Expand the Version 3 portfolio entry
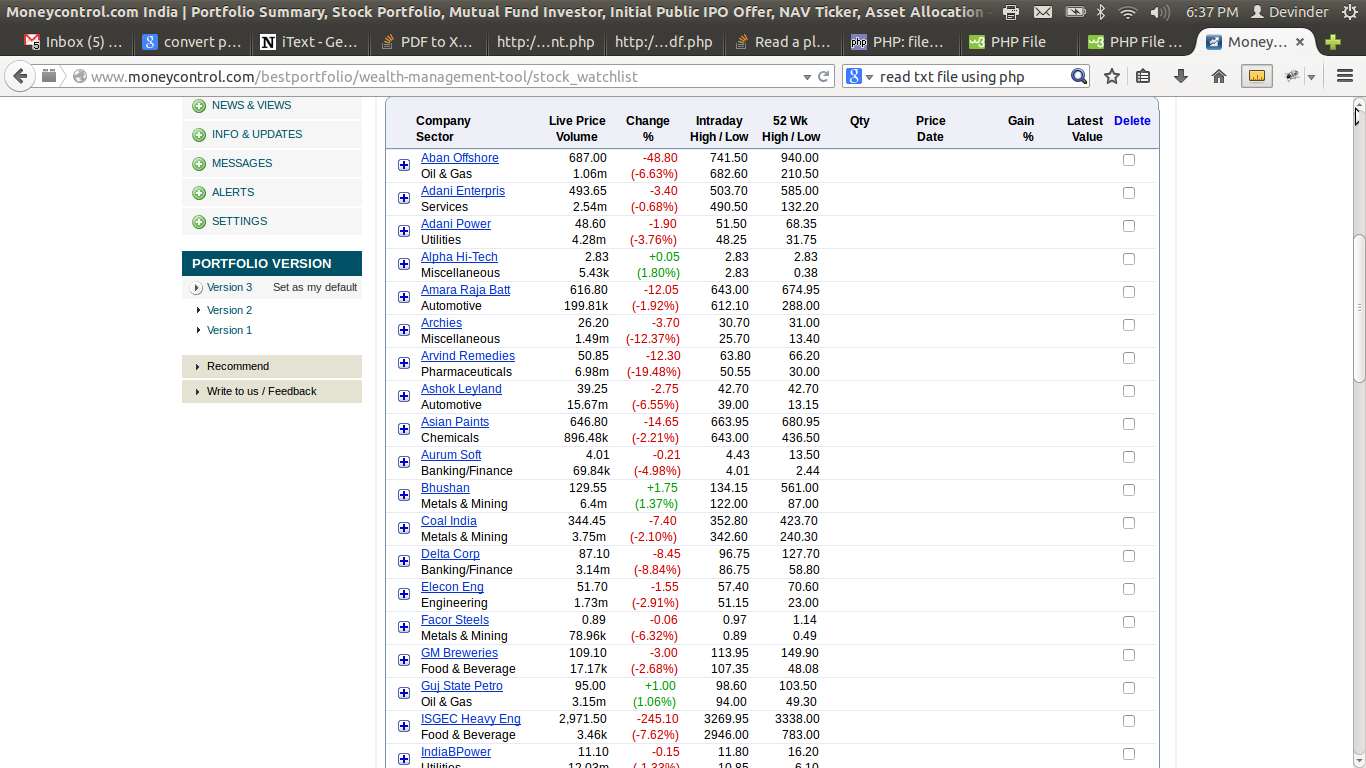 pos(196,288)
